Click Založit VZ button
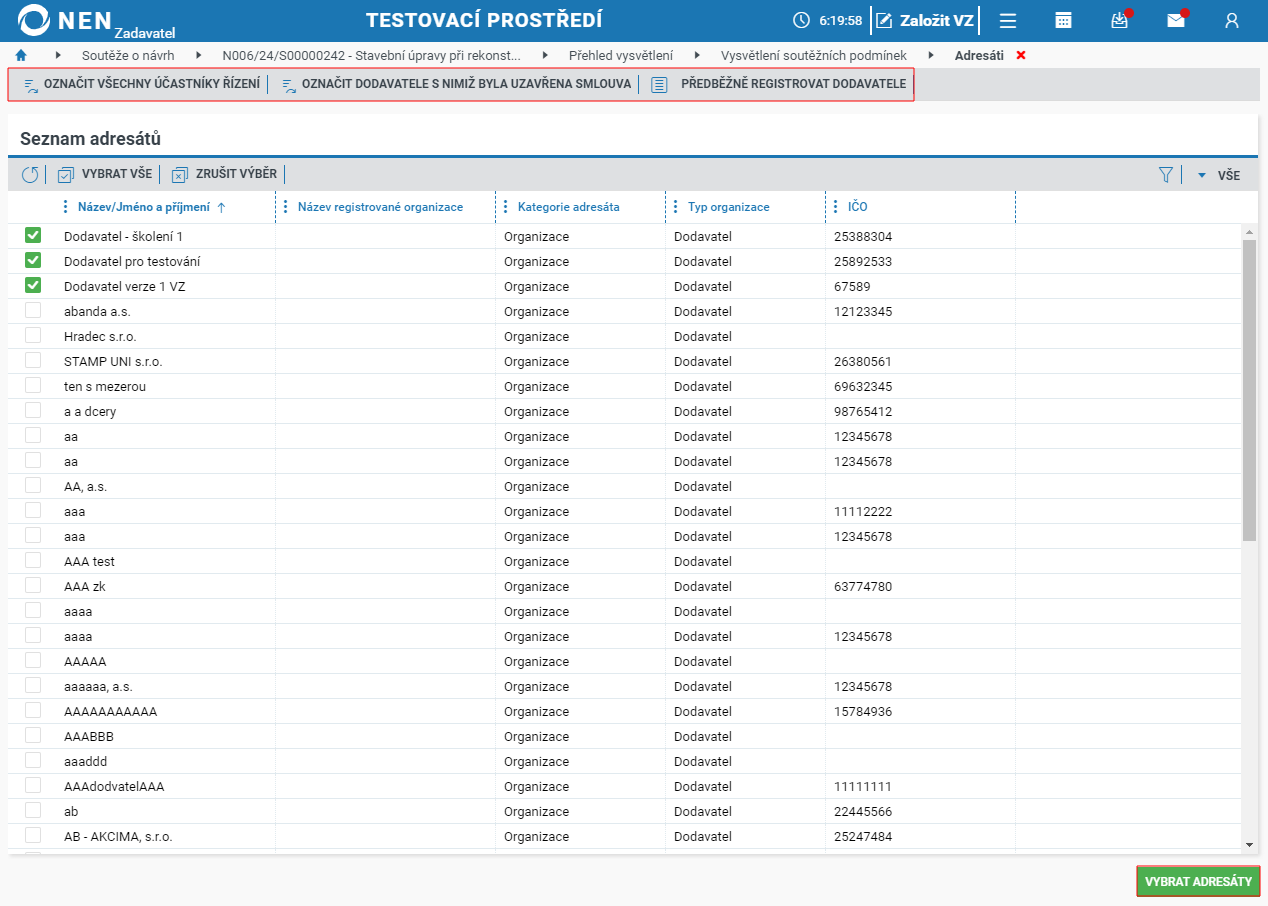This screenshot has height=906, width=1268. click(924, 20)
